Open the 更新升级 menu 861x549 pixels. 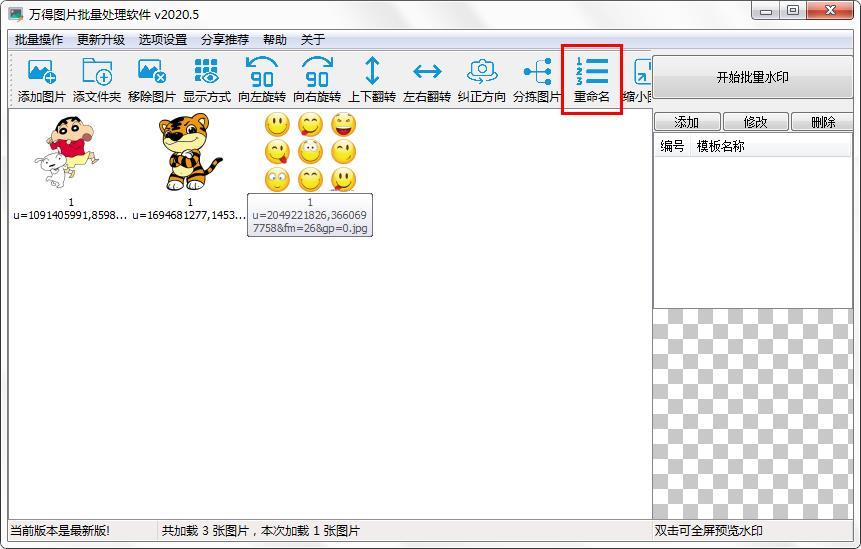(x=100, y=40)
